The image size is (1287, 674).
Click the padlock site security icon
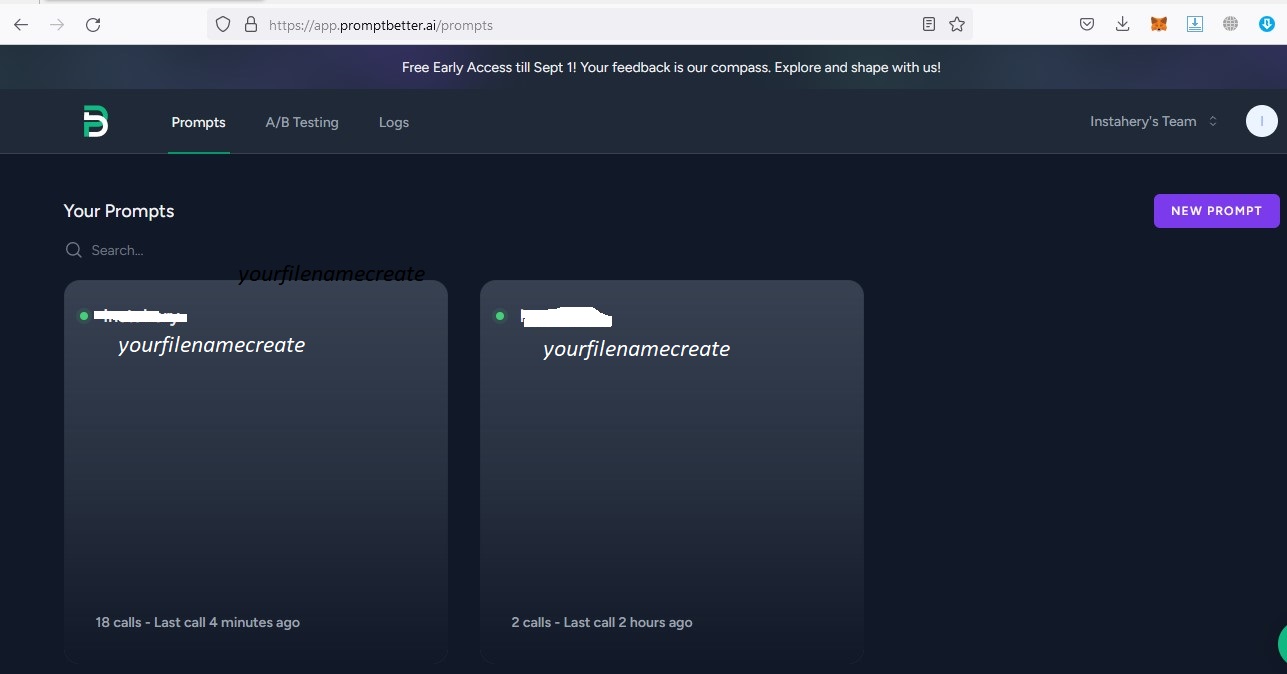coord(251,25)
